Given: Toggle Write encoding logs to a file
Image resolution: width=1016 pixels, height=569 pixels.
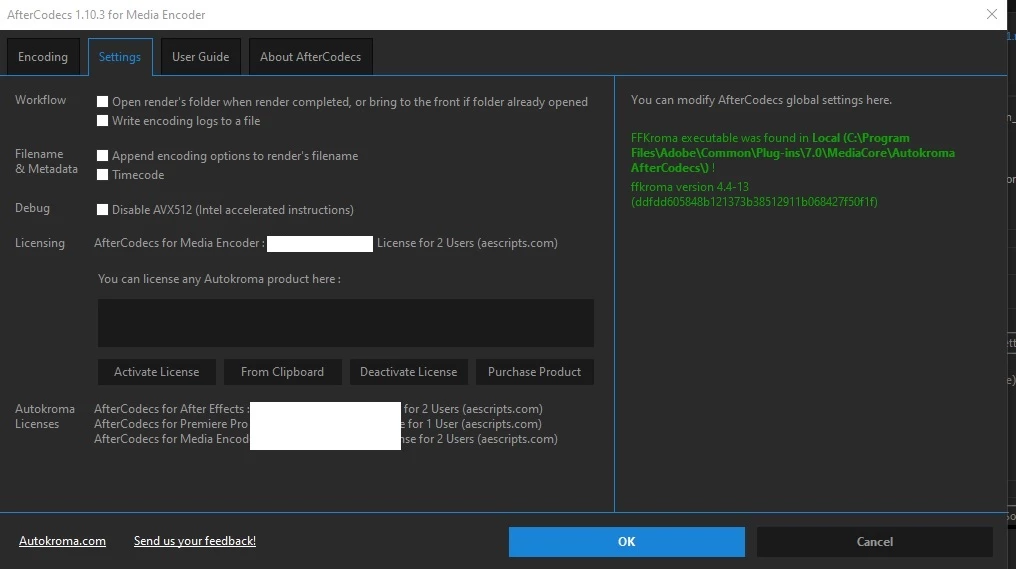Looking at the screenshot, I should [x=102, y=121].
